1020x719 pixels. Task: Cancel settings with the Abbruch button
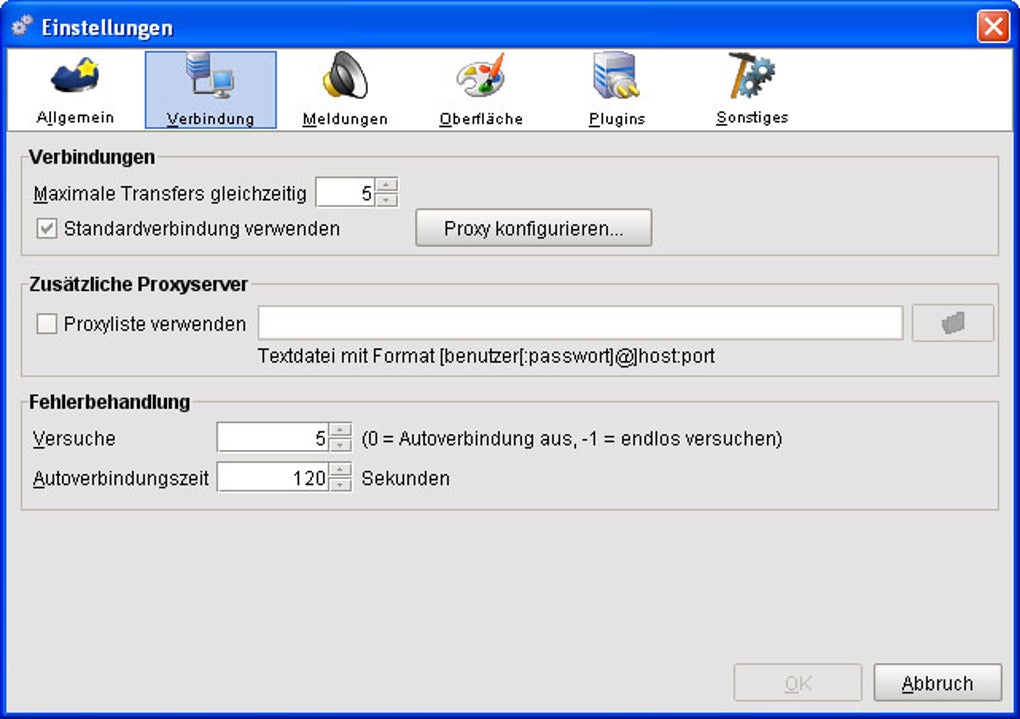click(937, 682)
